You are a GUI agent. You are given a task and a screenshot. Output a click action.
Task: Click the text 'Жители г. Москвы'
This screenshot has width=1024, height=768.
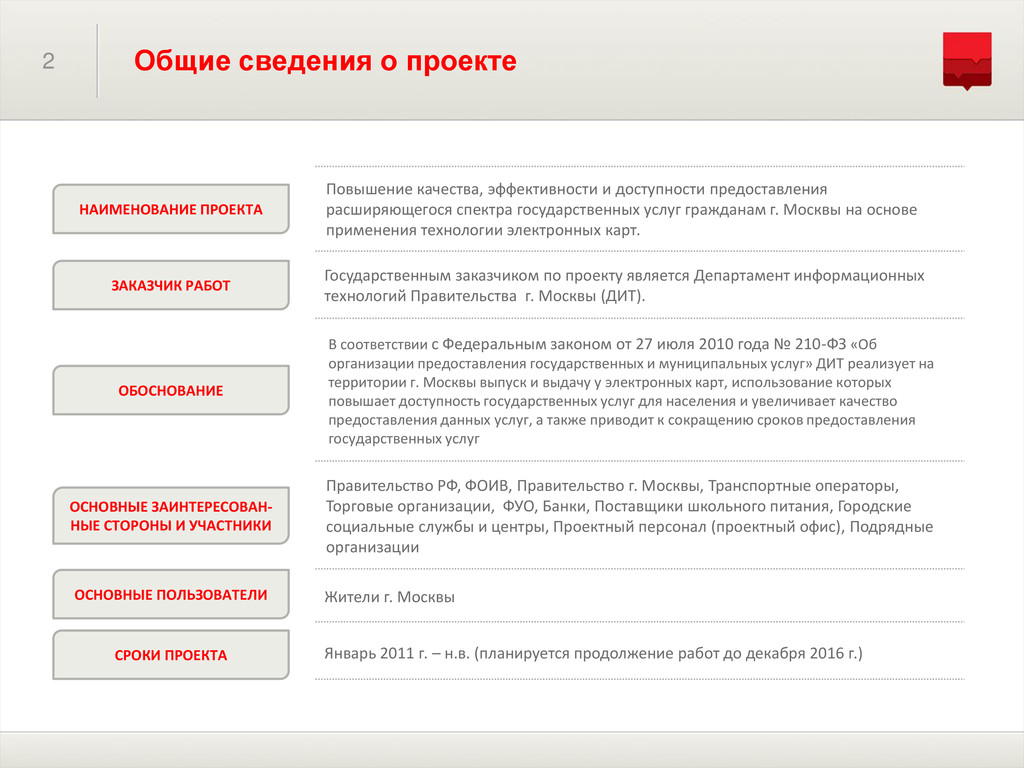click(x=389, y=597)
